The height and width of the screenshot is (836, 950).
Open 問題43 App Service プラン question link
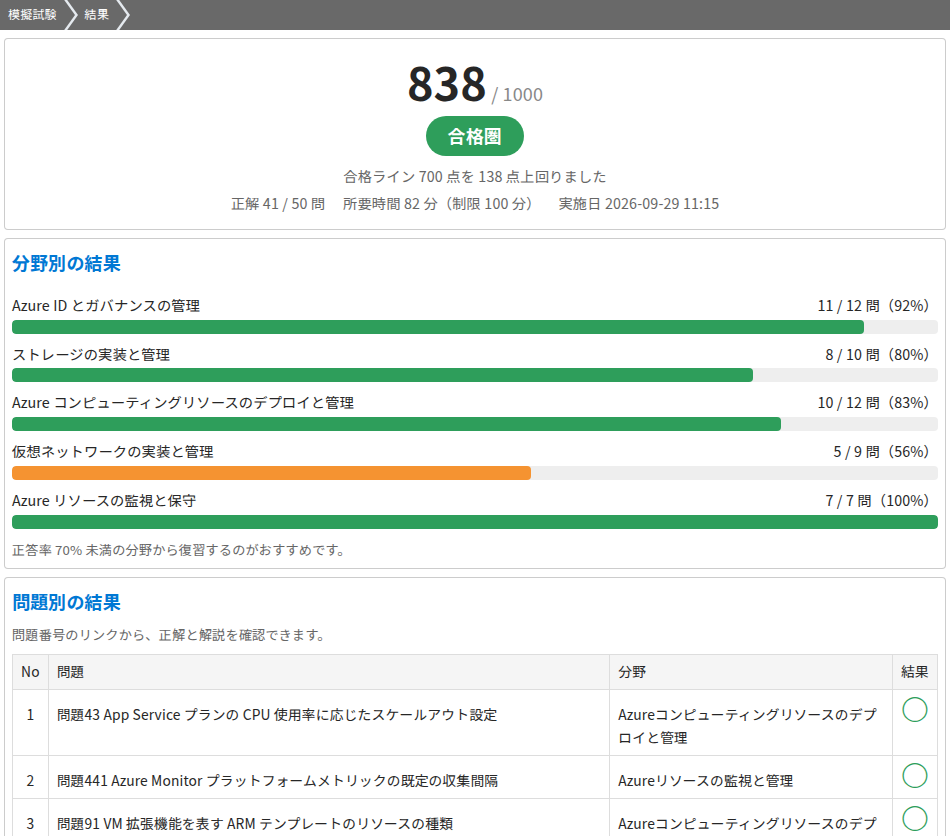(x=277, y=715)
